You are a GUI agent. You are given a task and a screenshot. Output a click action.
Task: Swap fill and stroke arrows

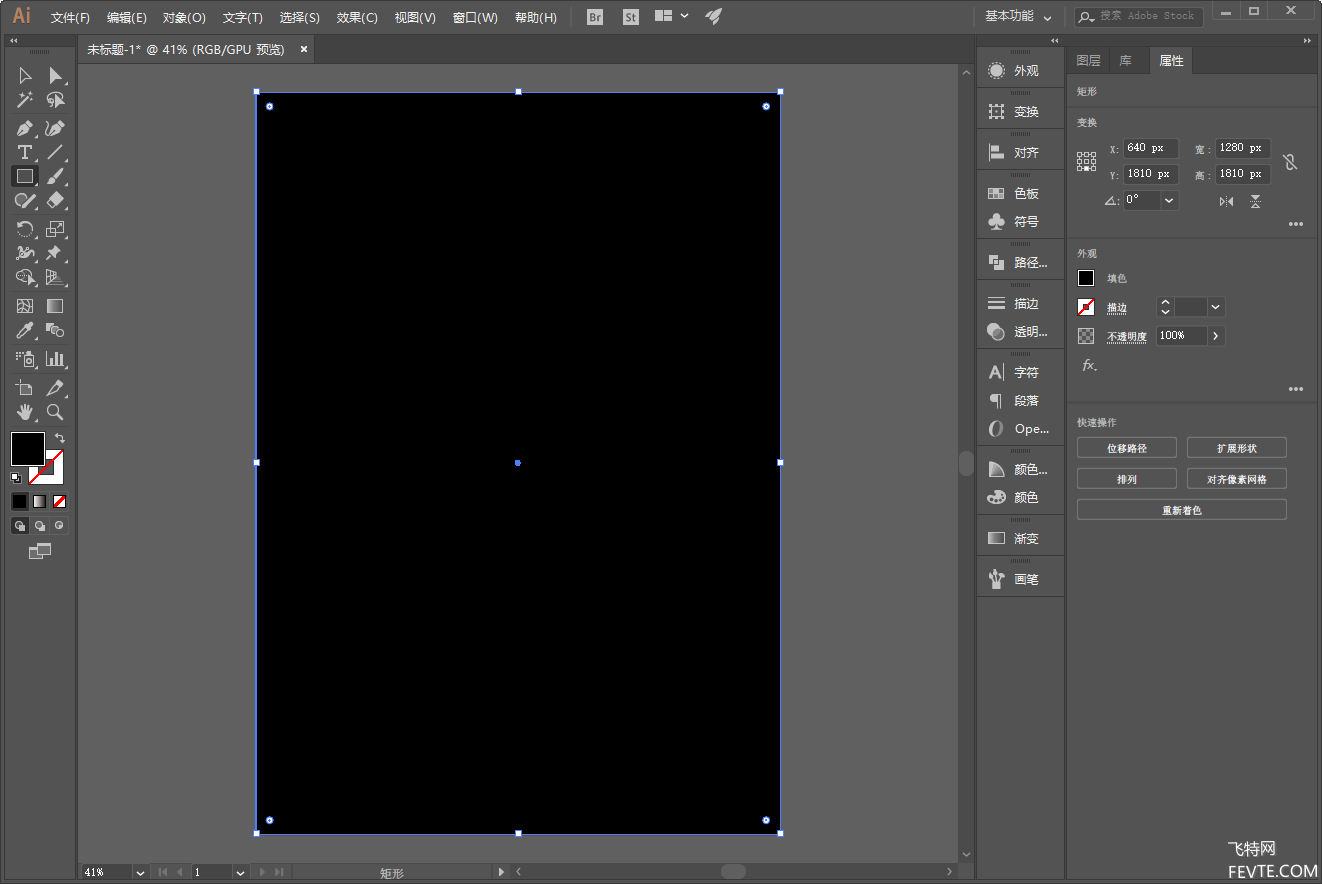click(x=60, y=438)
